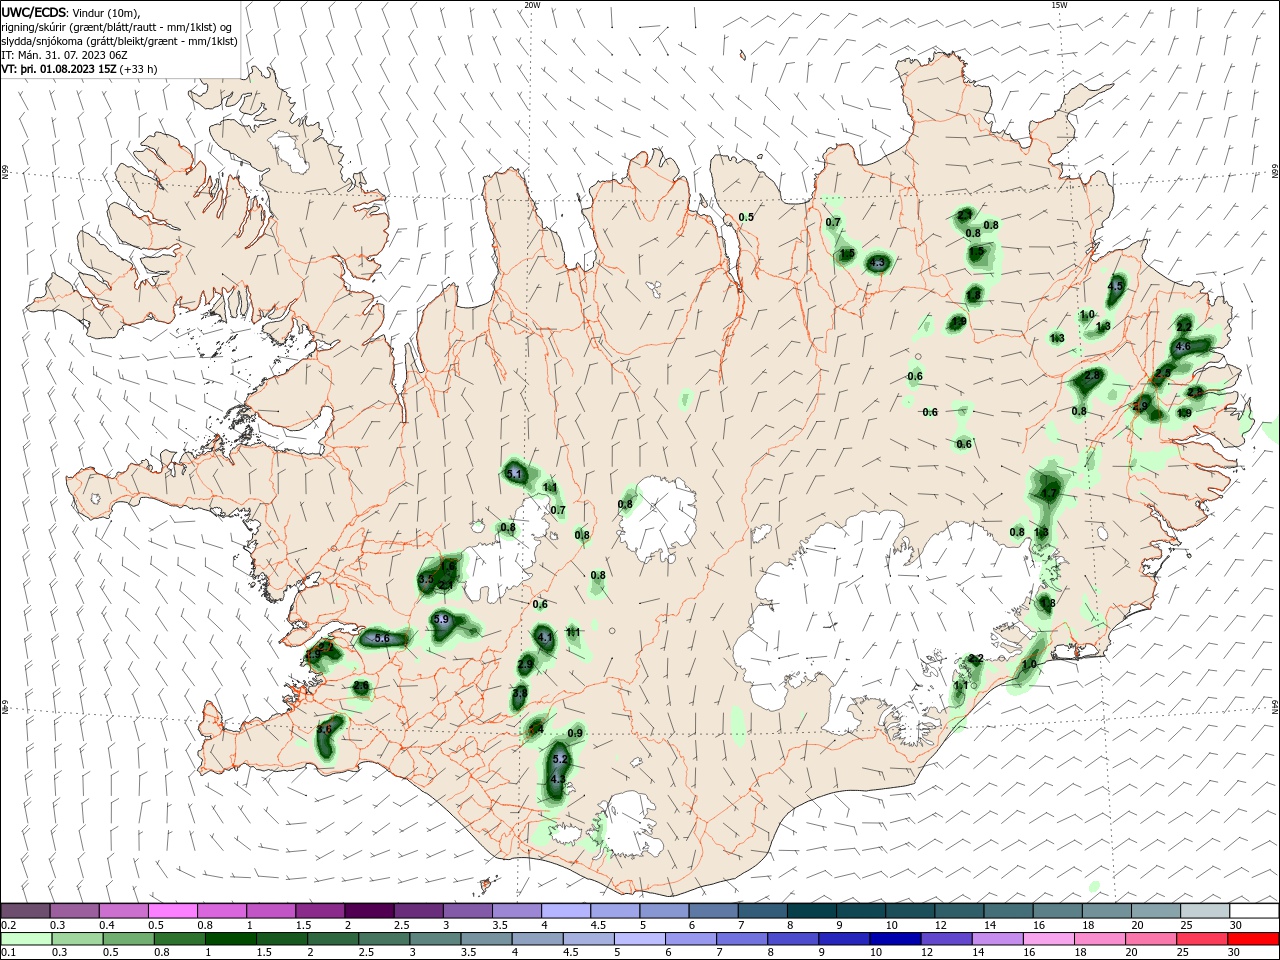Select the 0.5 bright pink upper legend swatch

172,911
